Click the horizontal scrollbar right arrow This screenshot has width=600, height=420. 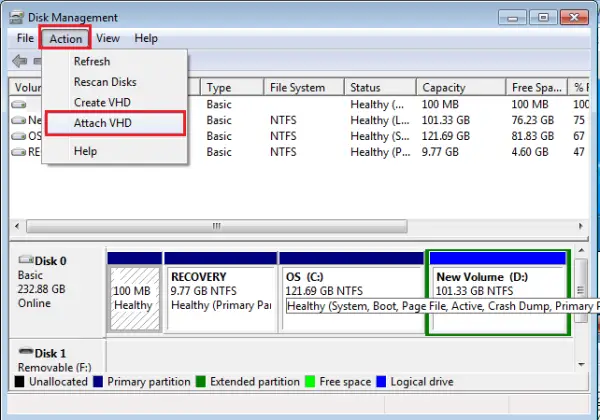(x=580, y=226)
